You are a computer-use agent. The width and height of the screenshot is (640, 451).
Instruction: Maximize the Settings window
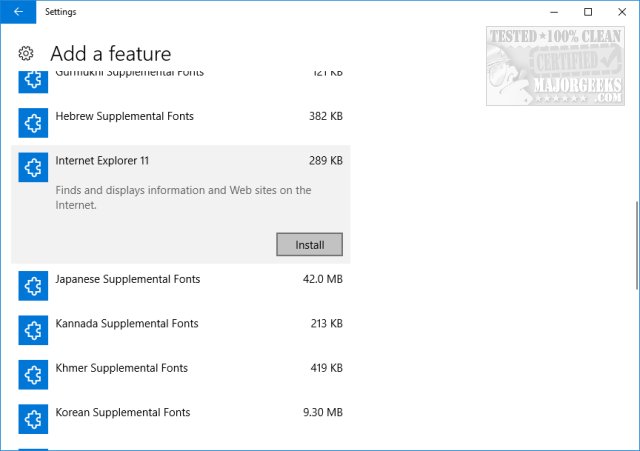(588, 12)
